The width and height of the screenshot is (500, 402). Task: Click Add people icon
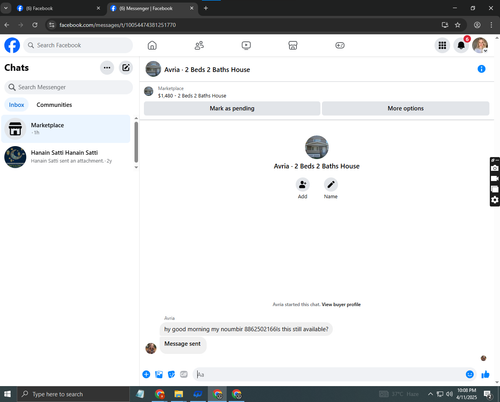coord(302,184)
